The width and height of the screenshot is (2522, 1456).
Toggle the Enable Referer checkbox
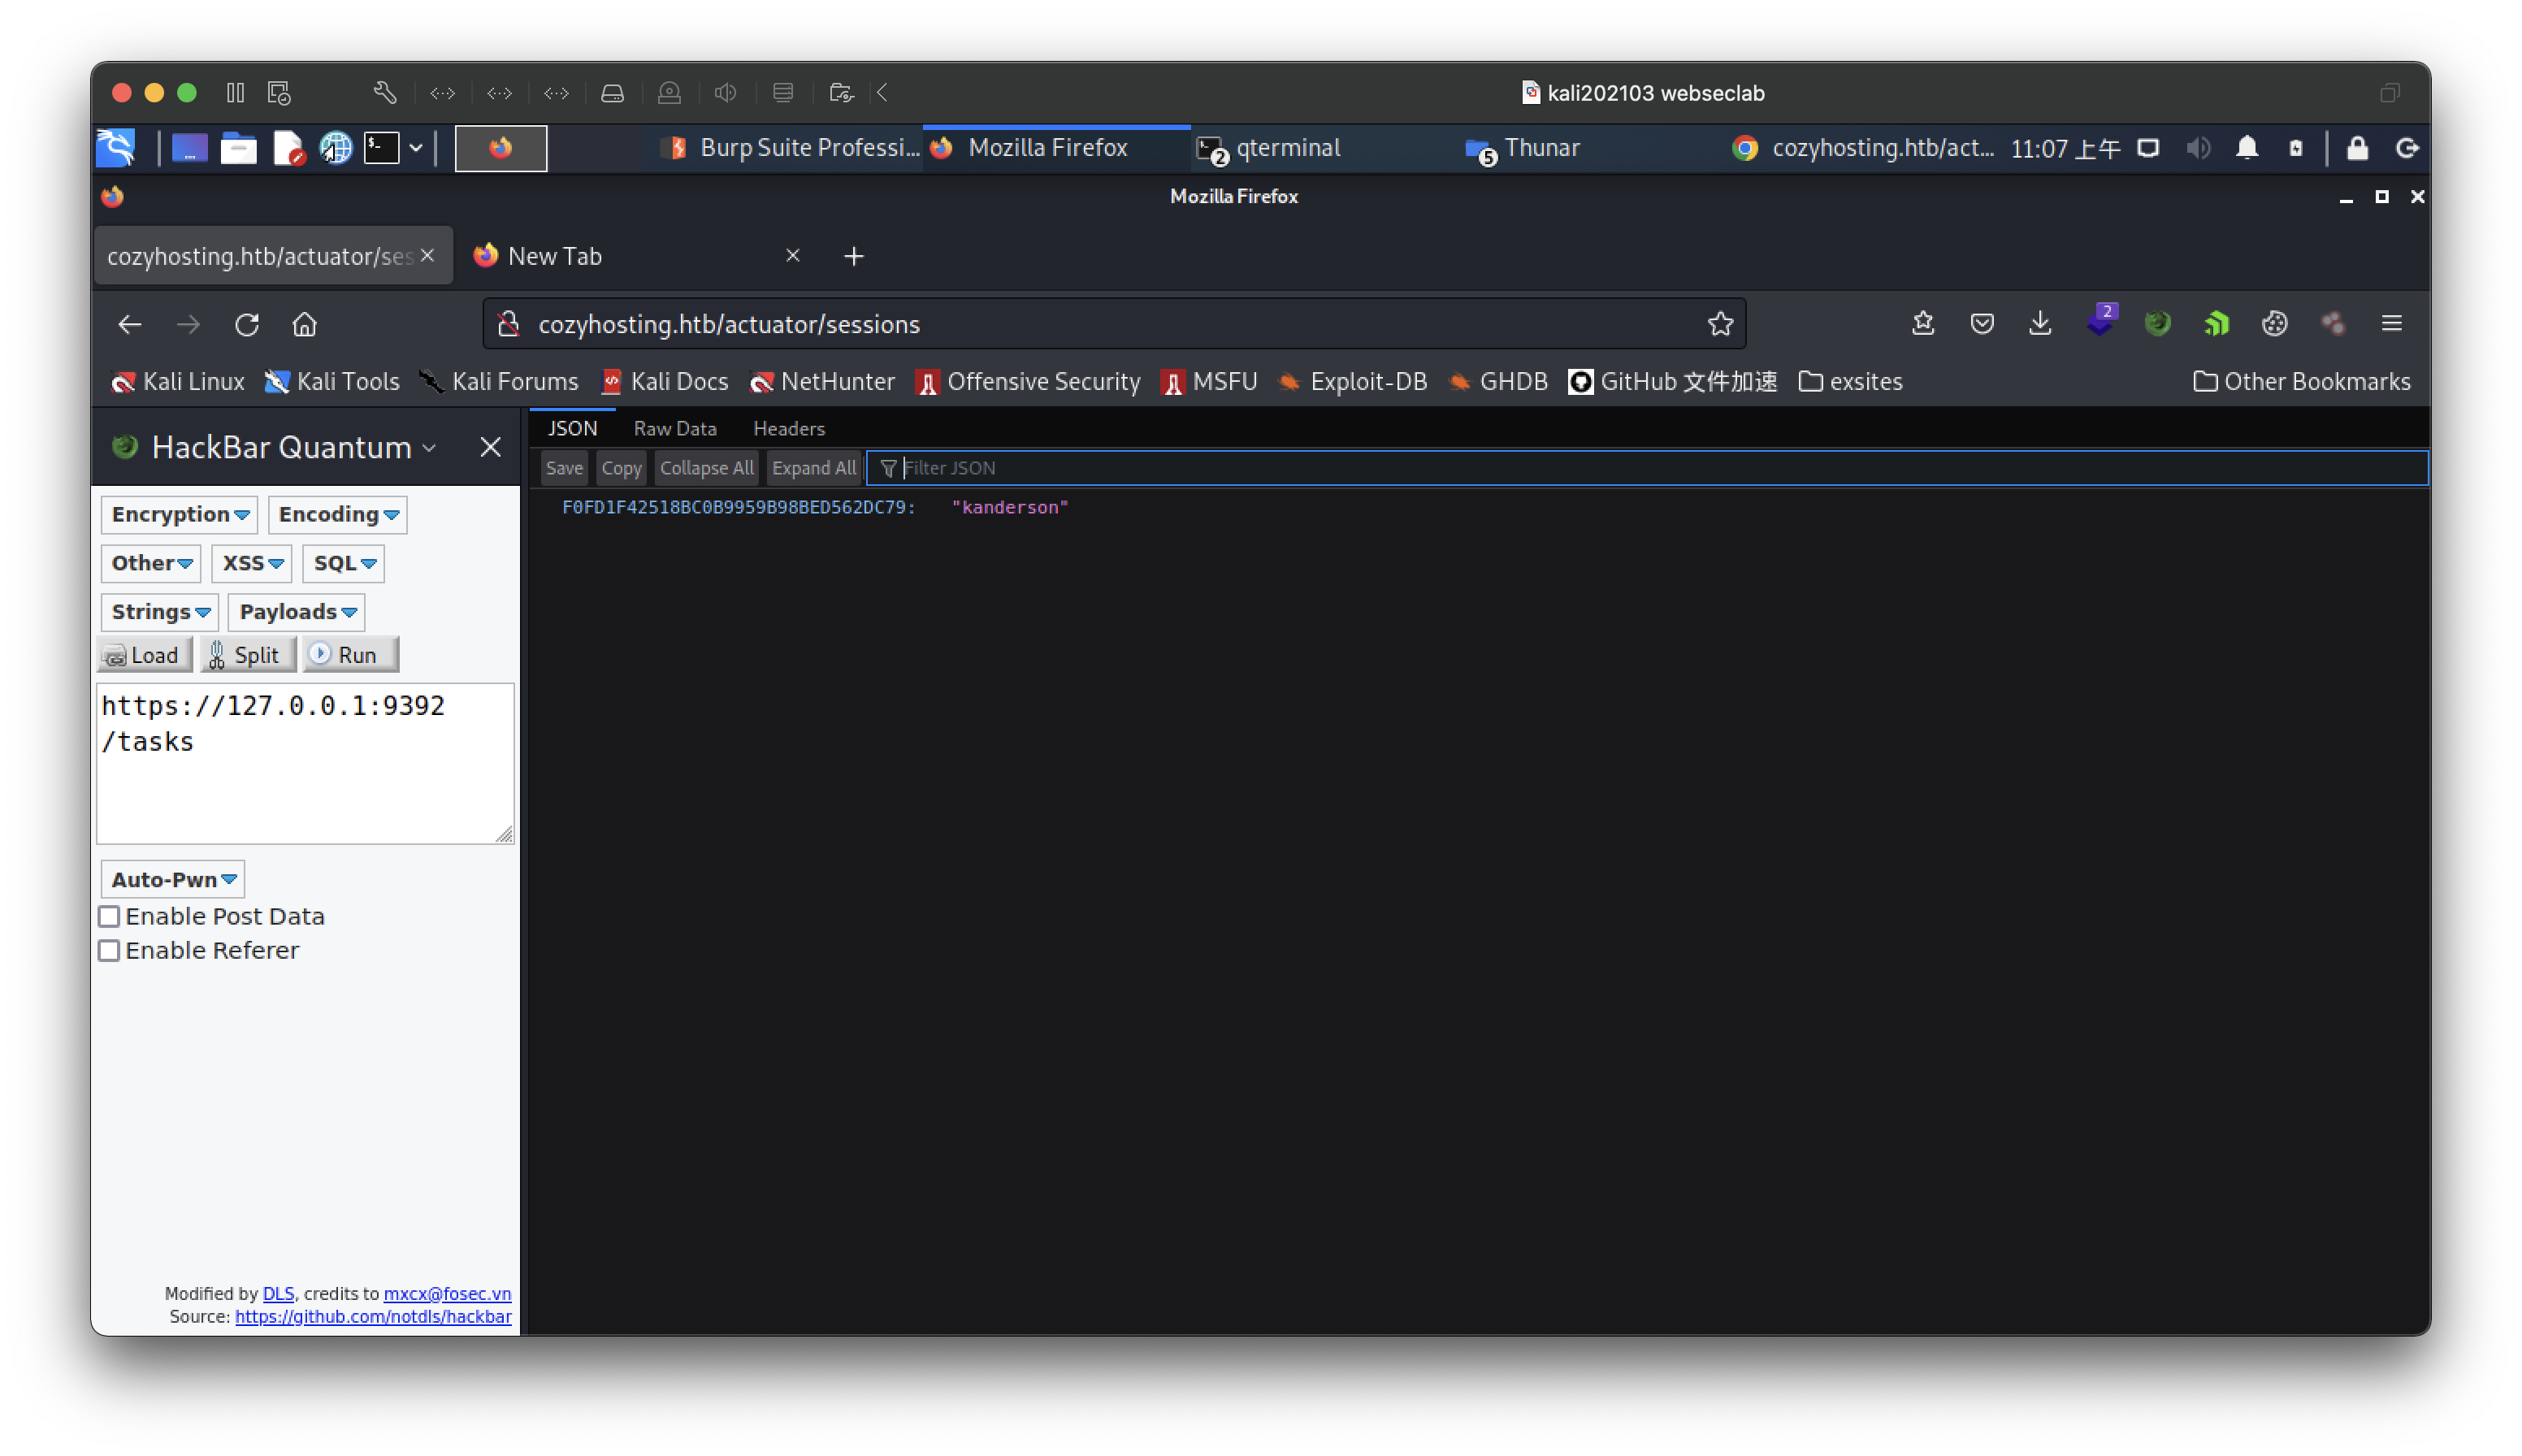[x=109, y=950]
